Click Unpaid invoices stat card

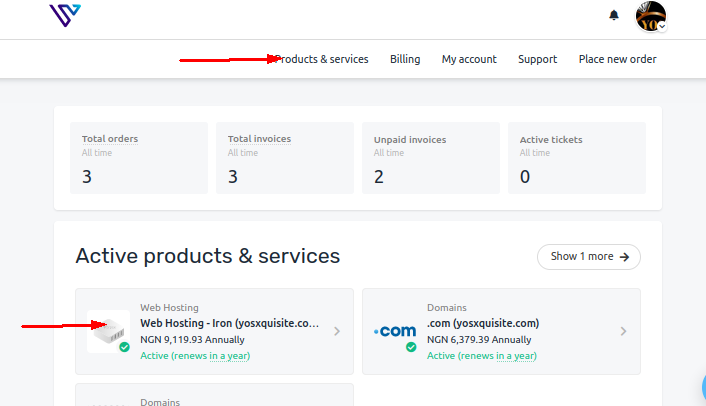[431, 158]
